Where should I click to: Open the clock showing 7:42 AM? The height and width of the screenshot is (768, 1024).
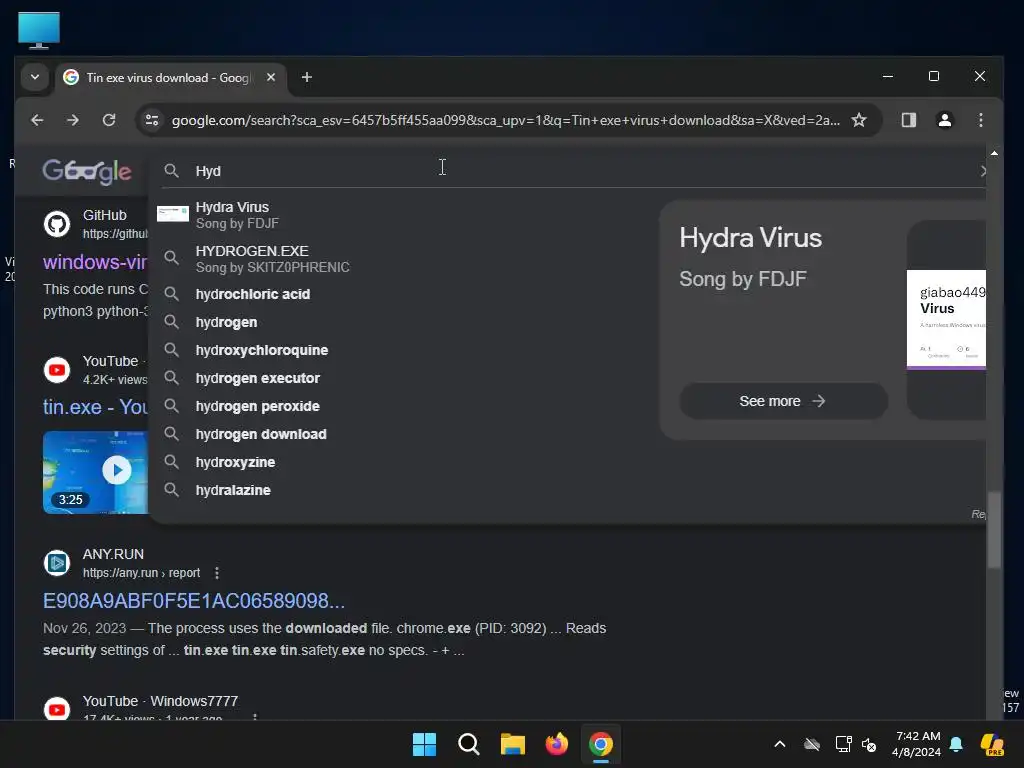917,744
